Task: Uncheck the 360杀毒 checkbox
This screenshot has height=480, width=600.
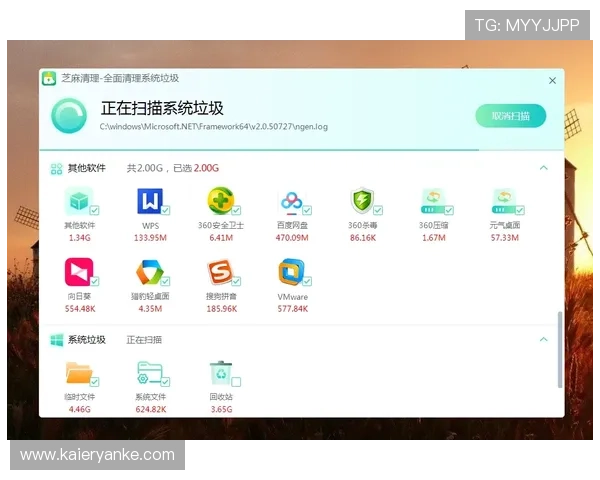Action: pyautogui.click(x=378, y=210)
